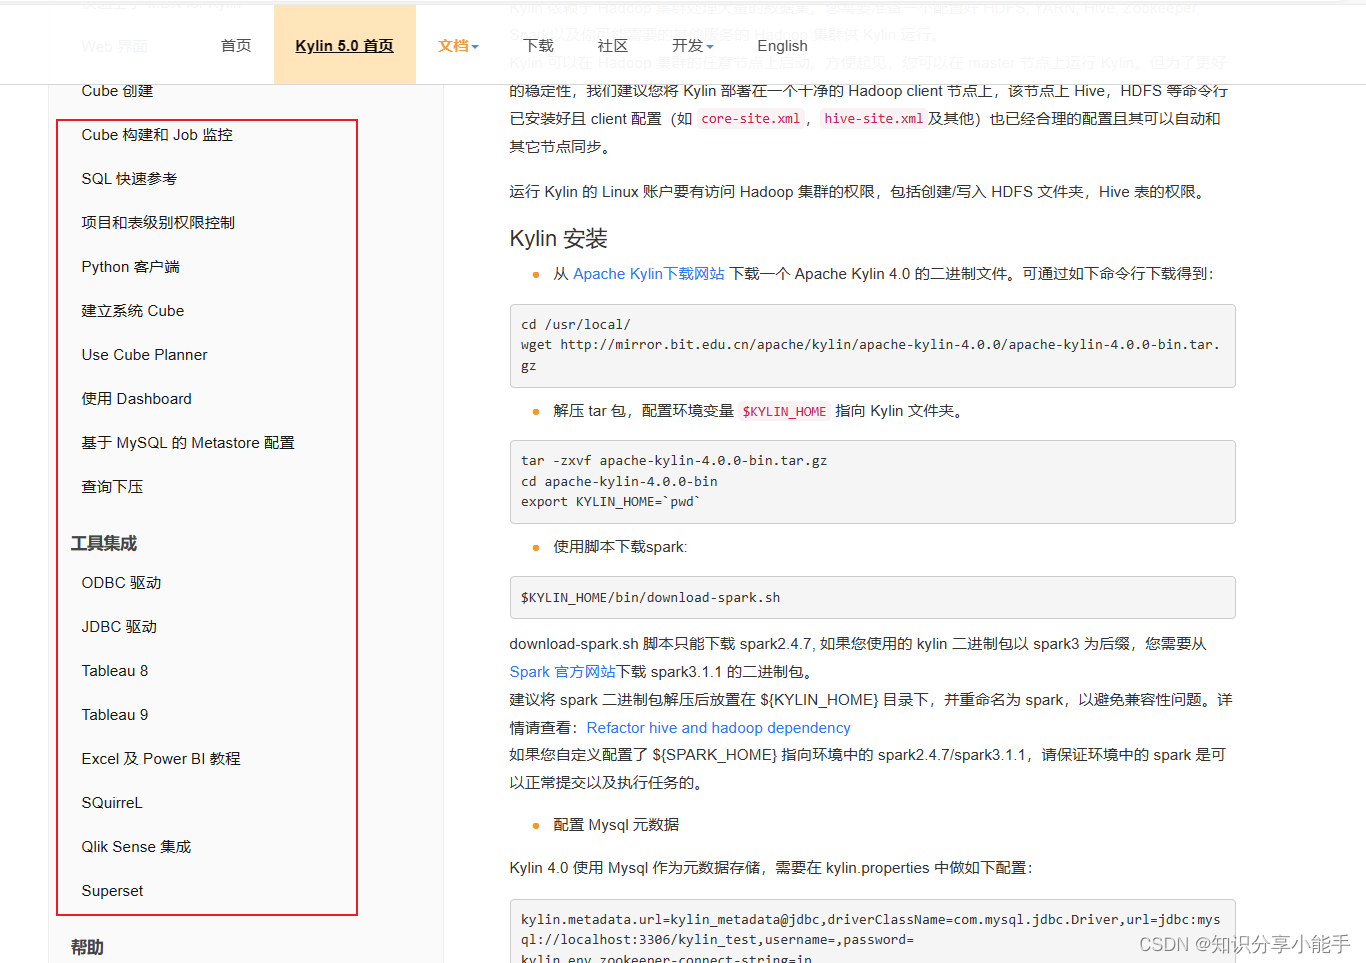This screenshot has width=1366, height=963.
Task: Switch language to English
Action: click(782, 46)
